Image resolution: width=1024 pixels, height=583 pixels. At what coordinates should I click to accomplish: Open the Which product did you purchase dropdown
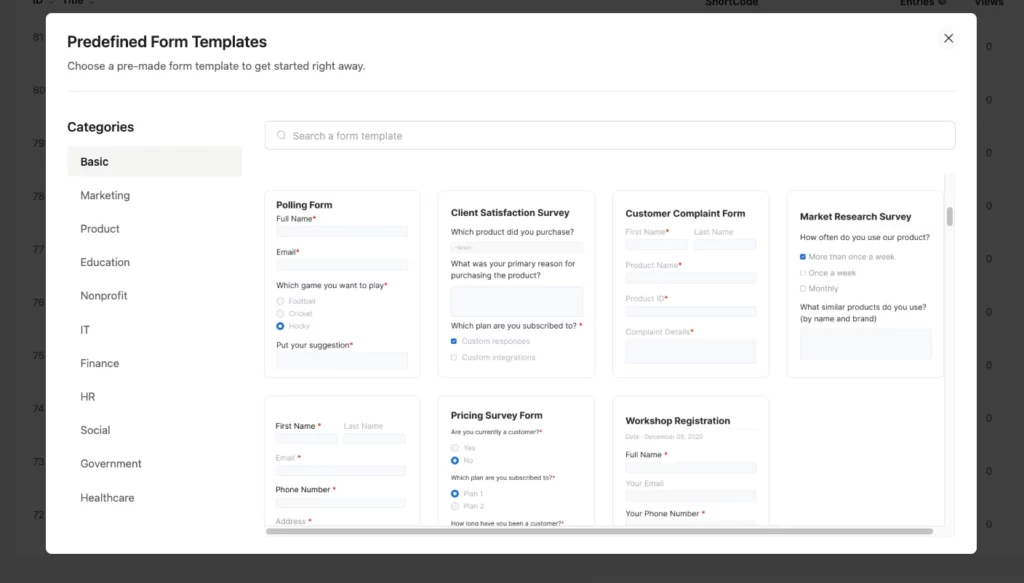517,247
